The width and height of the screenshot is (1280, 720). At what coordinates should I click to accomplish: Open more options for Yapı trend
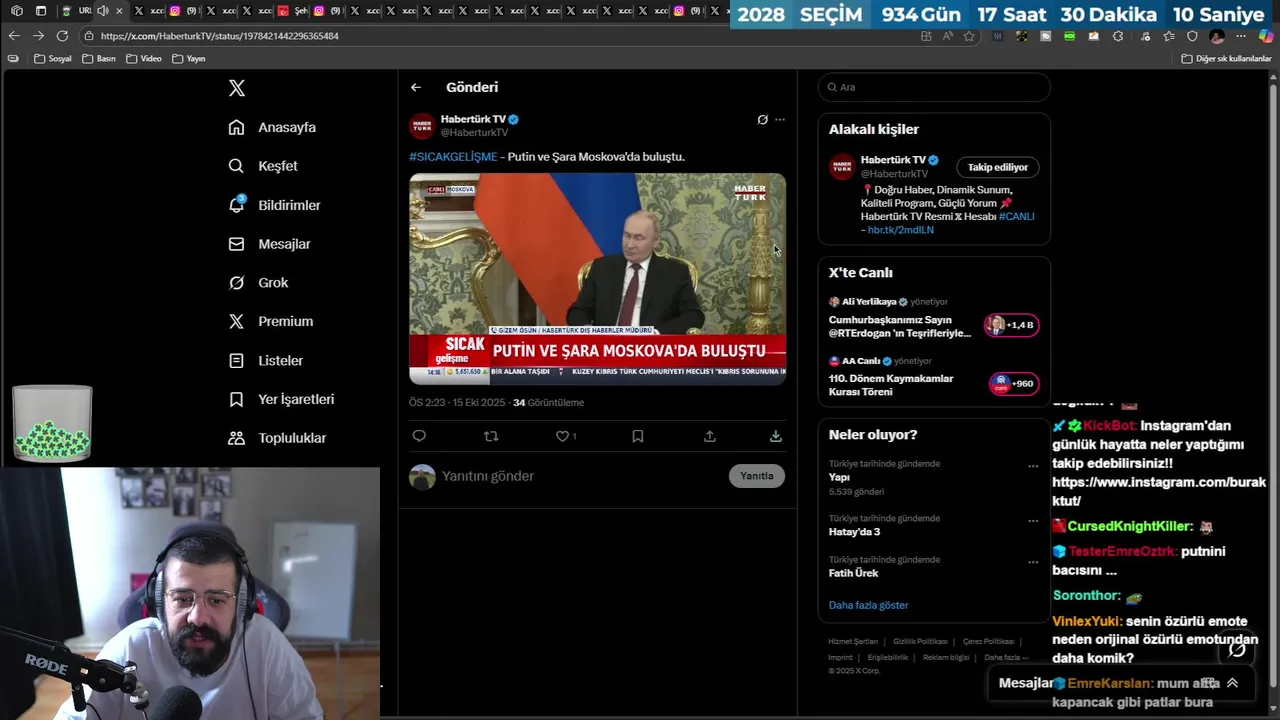point(1033,466)
